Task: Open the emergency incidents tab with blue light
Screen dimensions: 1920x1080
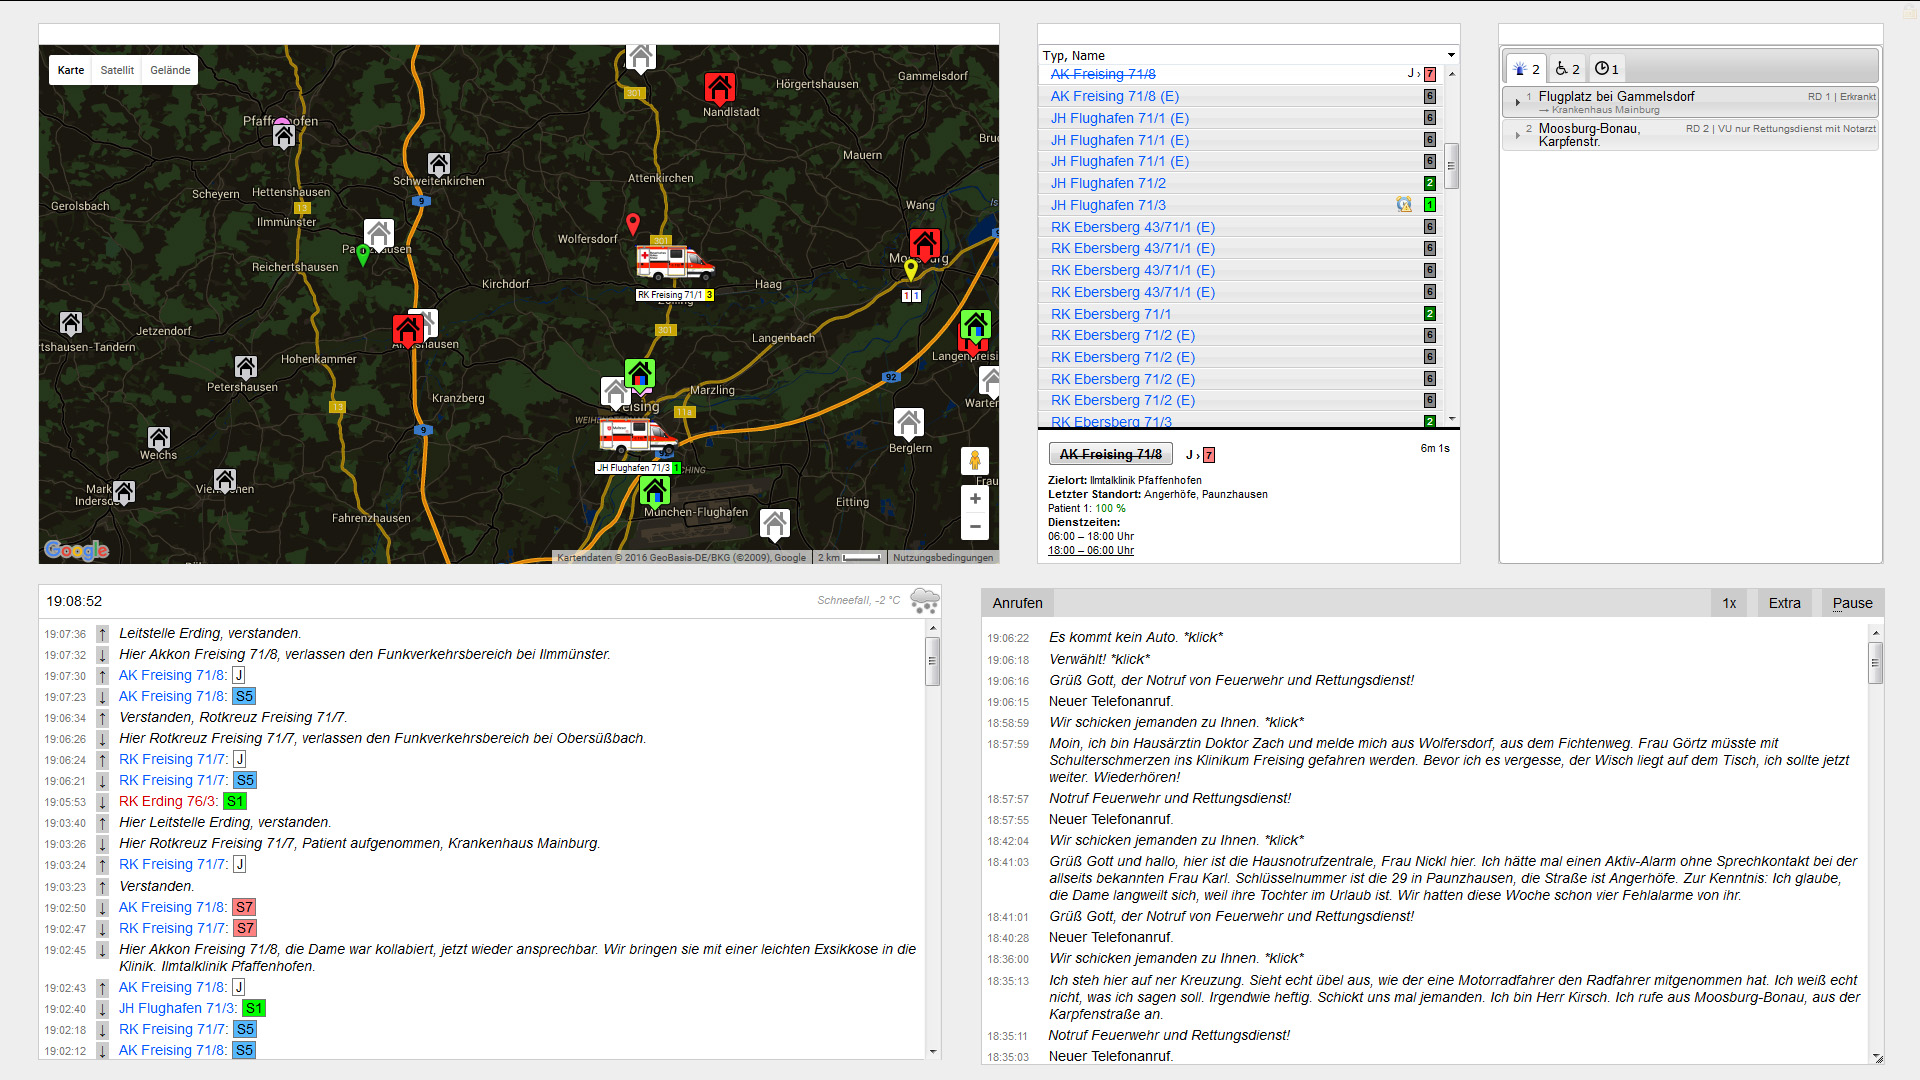Action: [1526, 69]
